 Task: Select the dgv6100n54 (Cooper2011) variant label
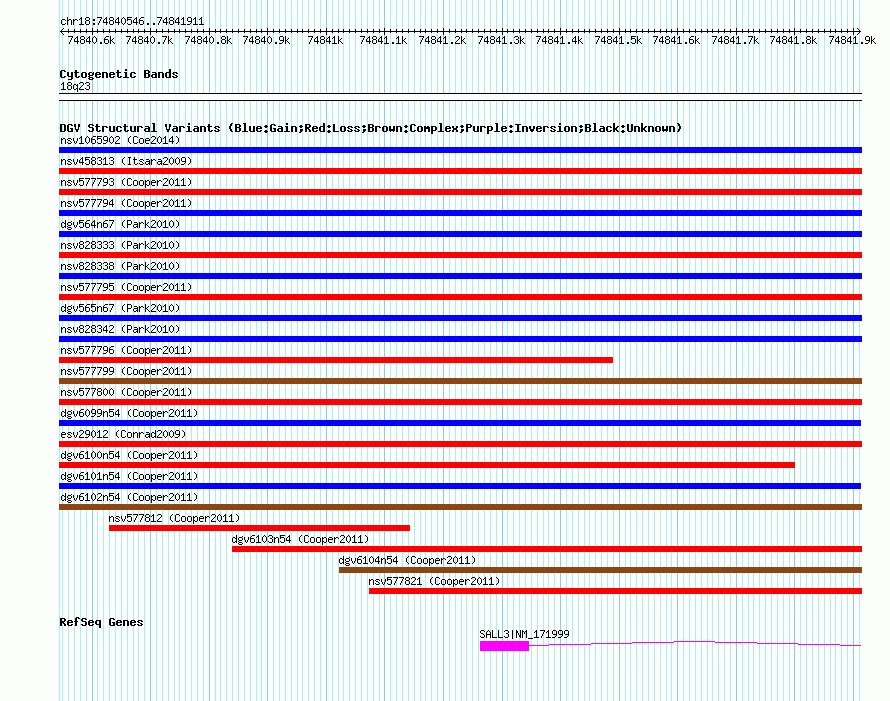pos(129,455)
